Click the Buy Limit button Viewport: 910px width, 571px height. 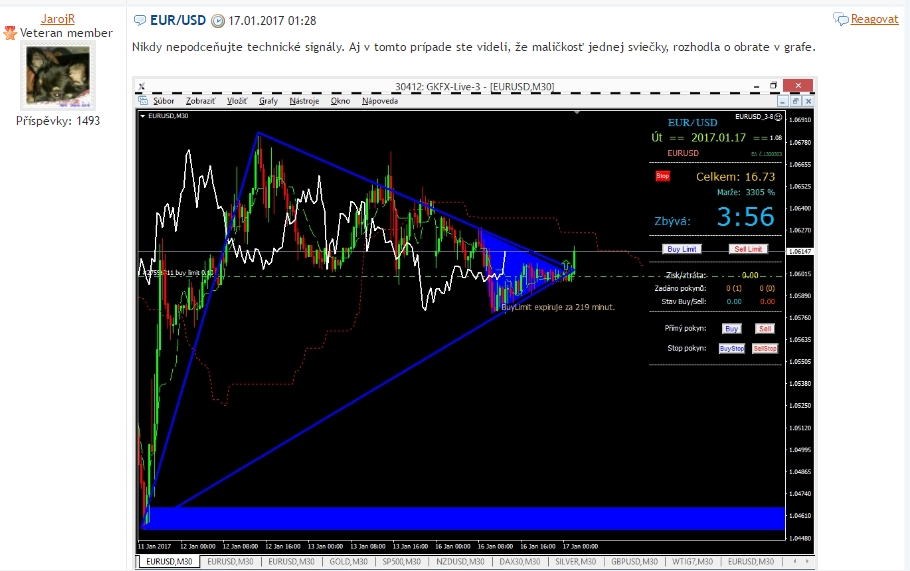pyautogui.click(x=681, y=249)
